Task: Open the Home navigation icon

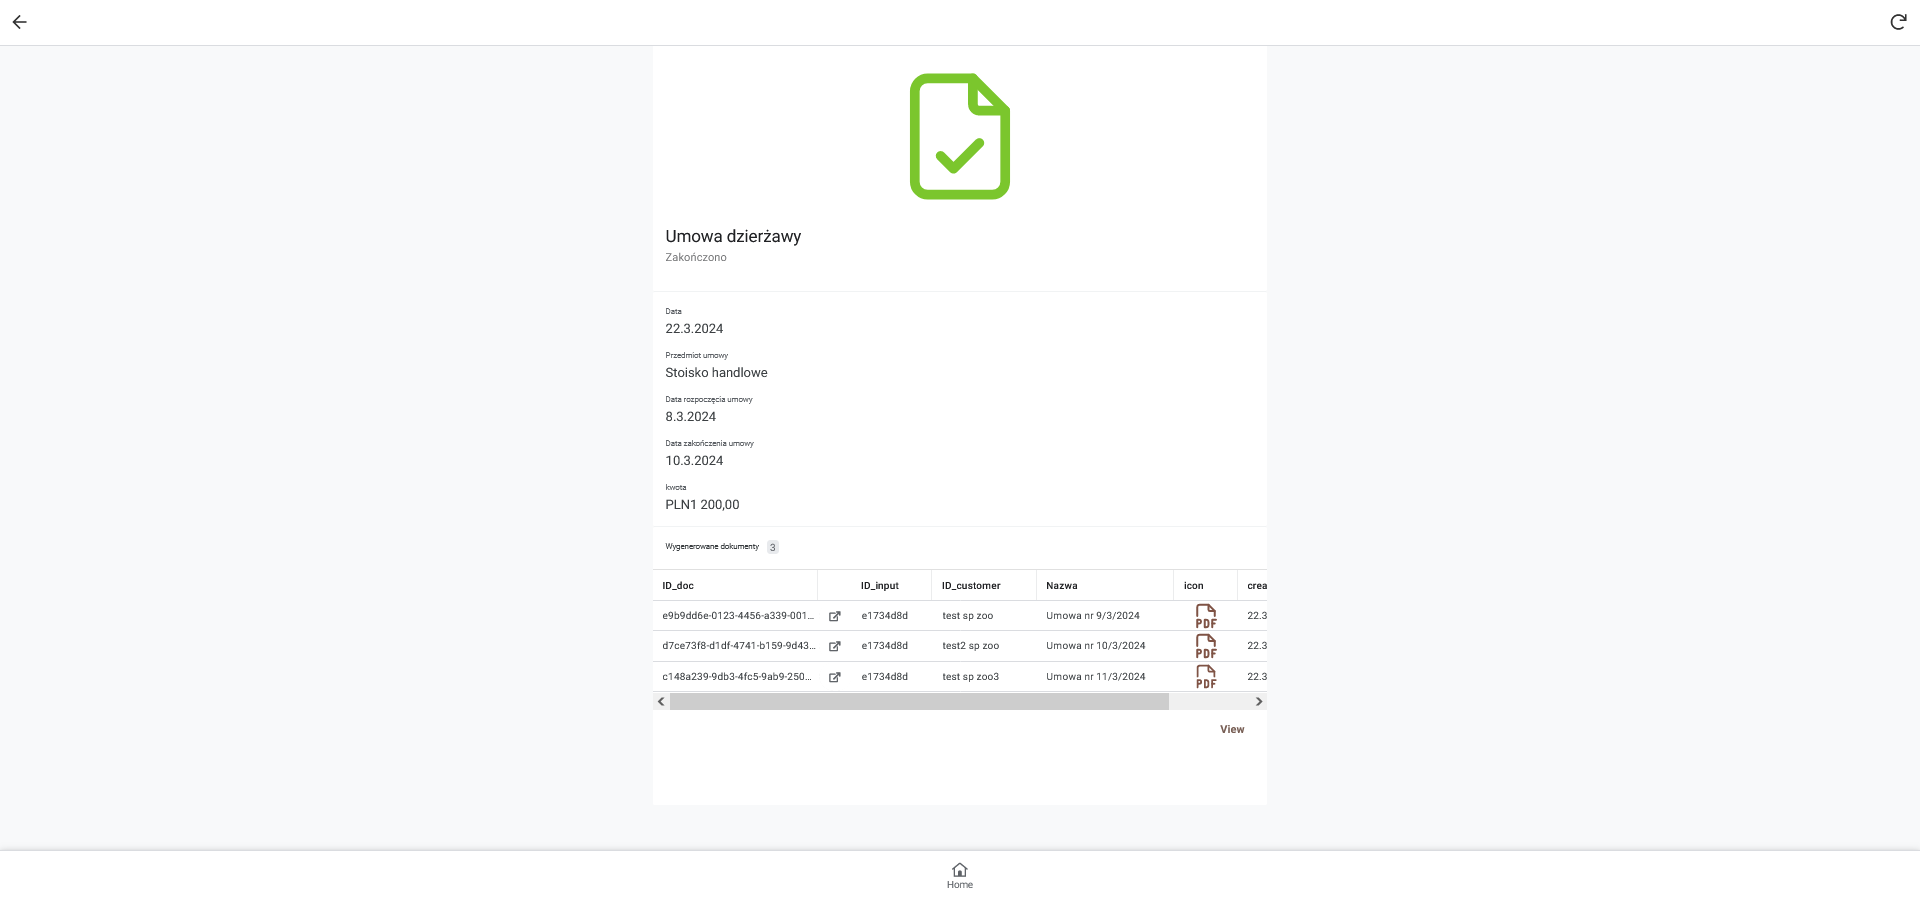Action: point(959,875)
